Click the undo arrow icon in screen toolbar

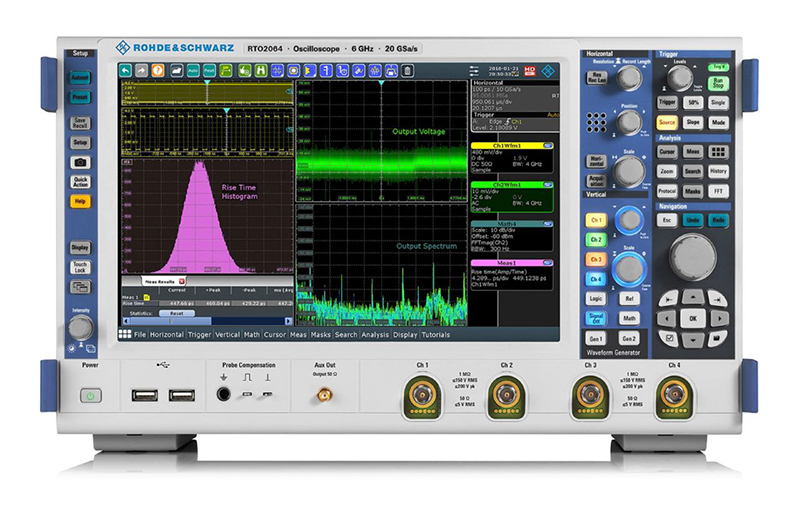coord(126,70)
